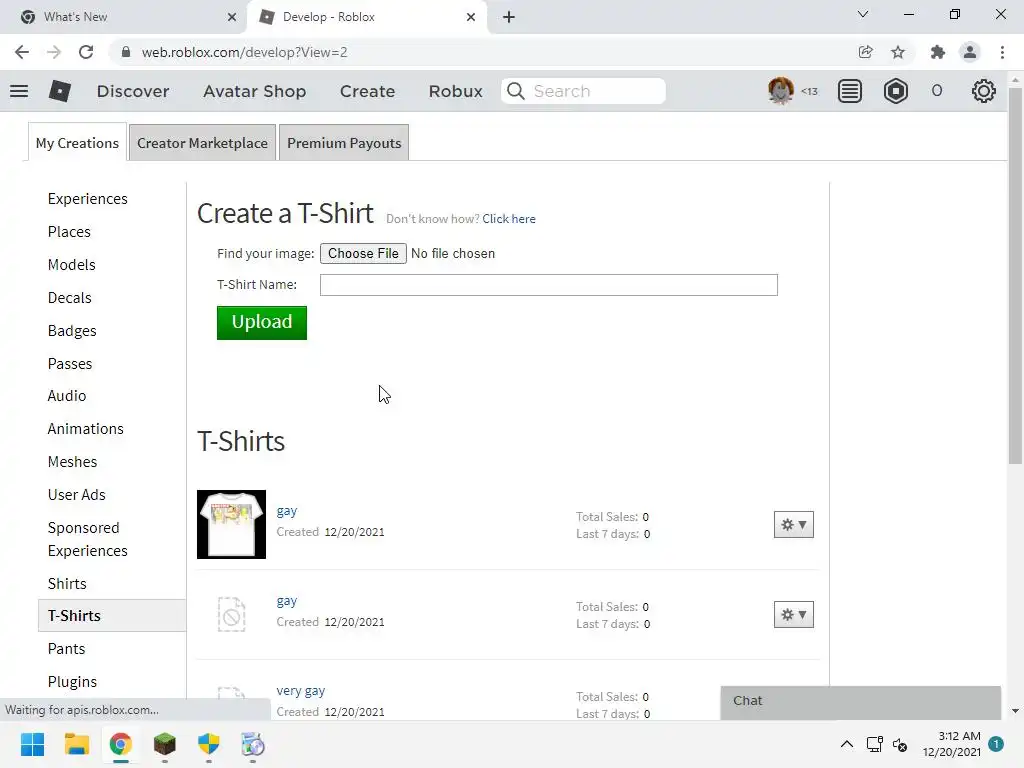The height and width of the screenshot is (768, 1024).
Task: Click the Minecraft block taskbar icon
Action: click(x=165, y=744)
